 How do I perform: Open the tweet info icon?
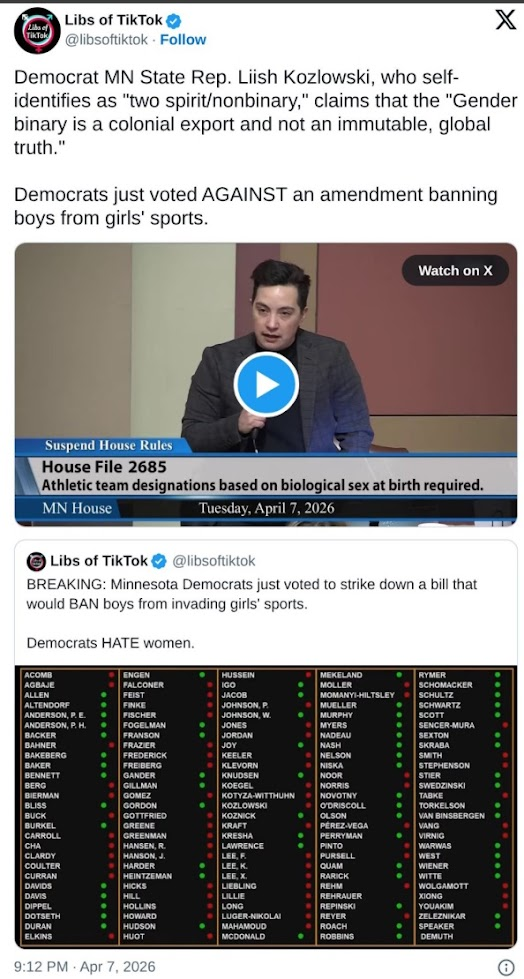pyautogui.click(x=505, y=967)
